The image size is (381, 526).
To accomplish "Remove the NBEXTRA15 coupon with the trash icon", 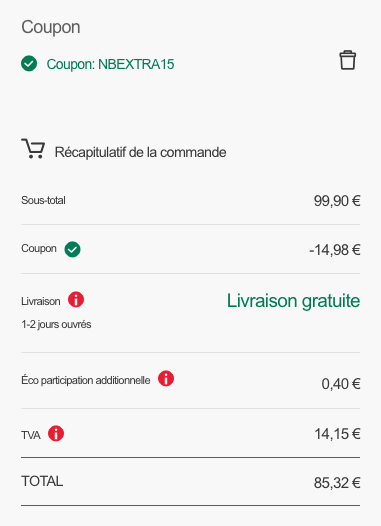I will pos(347,60).
